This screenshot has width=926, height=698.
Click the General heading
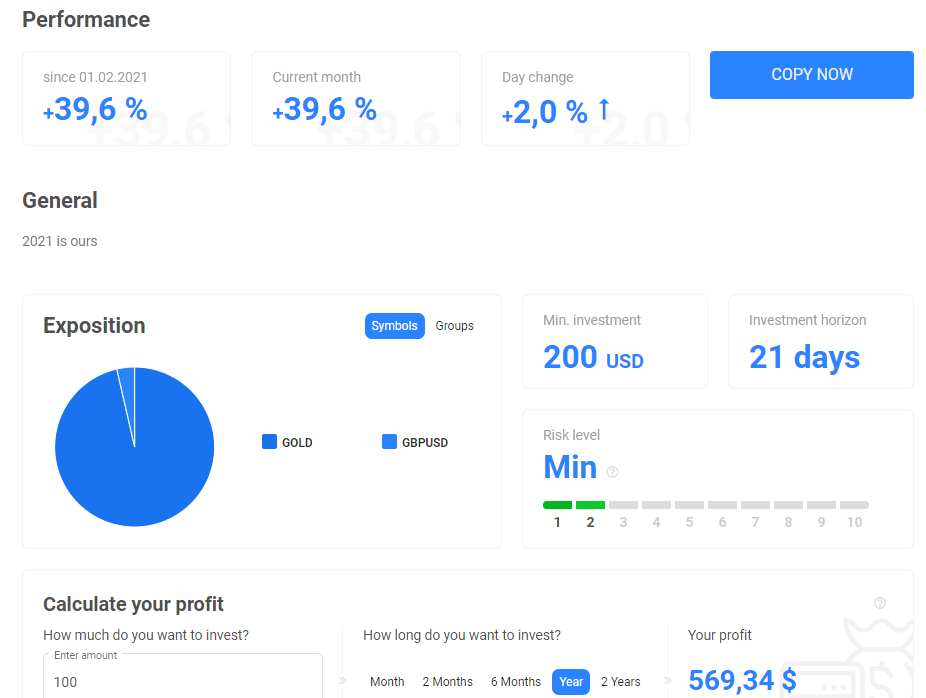click(60, 201)
